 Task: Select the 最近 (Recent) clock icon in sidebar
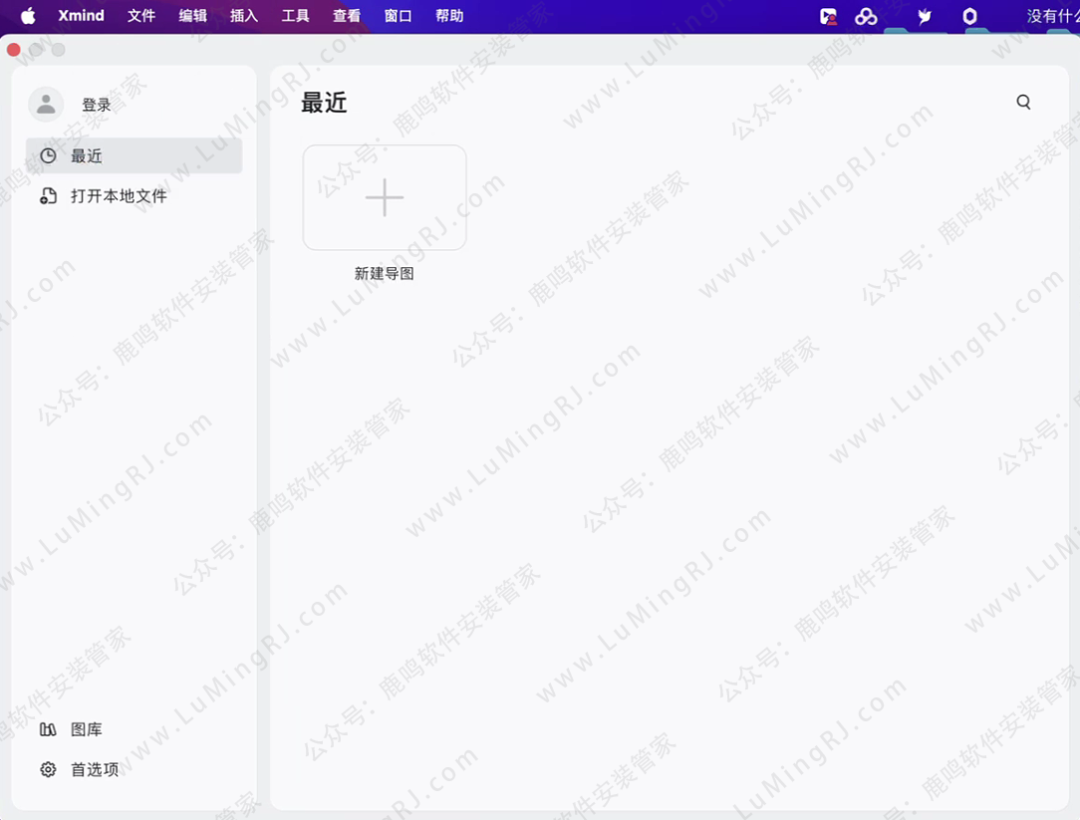(x=48, y=155)
